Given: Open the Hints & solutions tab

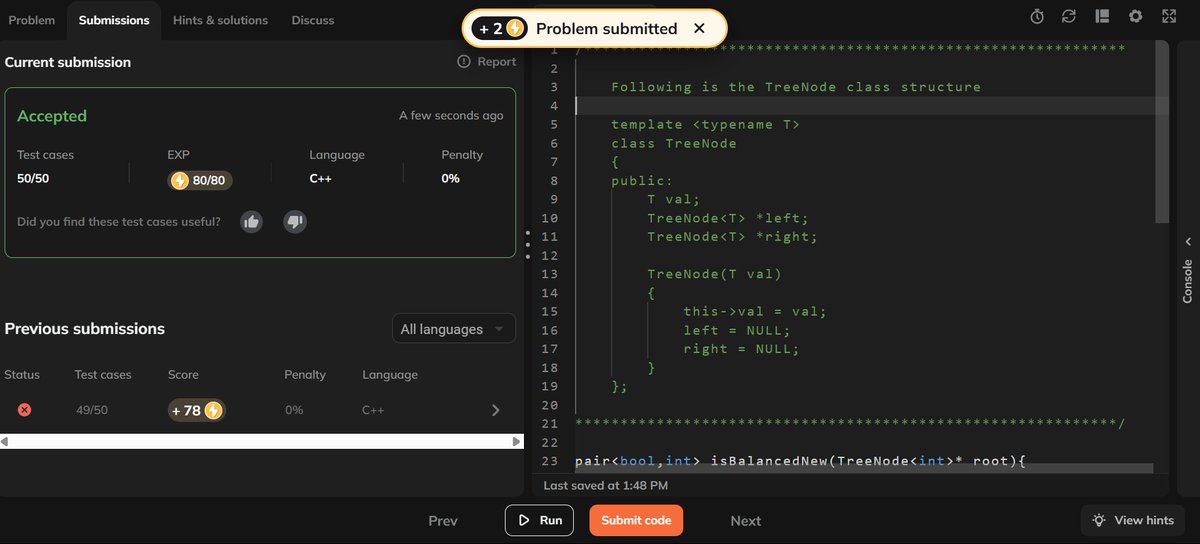Looking at the screenshot, I should [220, 20].
